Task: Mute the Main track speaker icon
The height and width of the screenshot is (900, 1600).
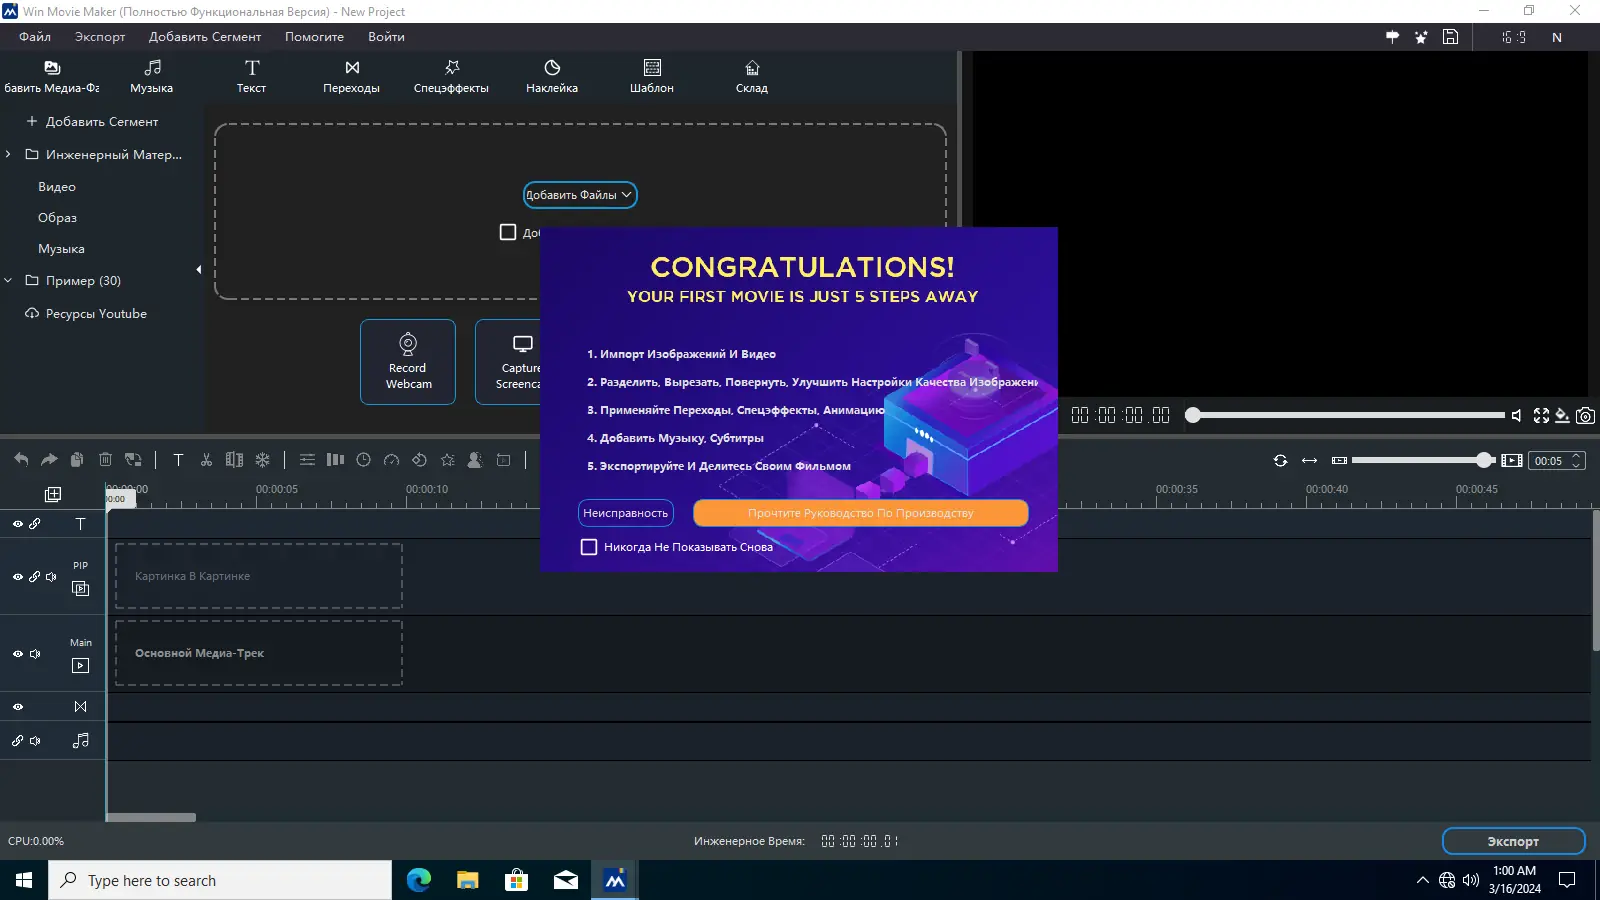Action: (x=35, y=654)
